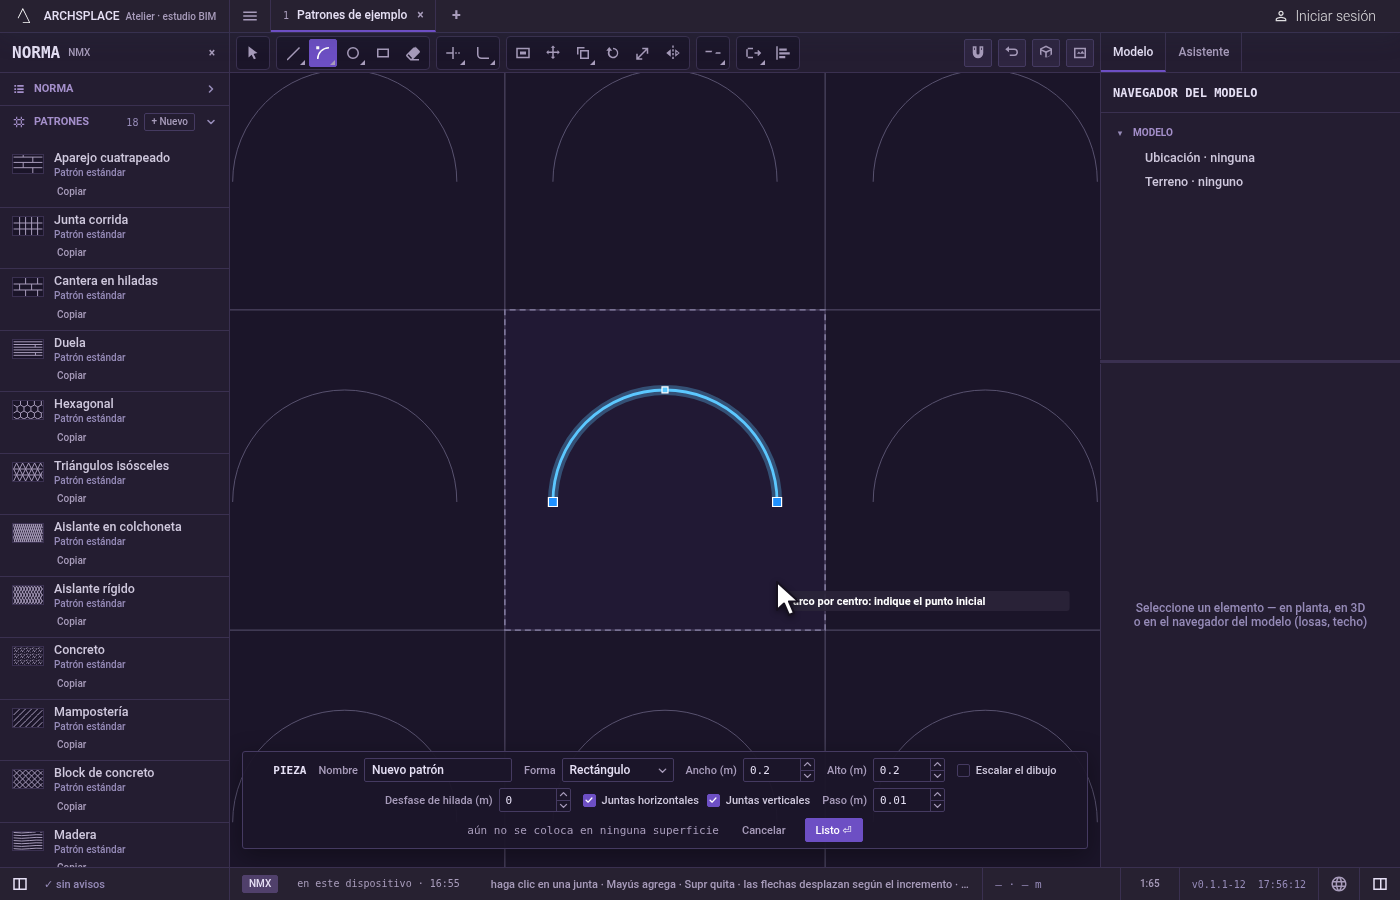
Task: Click Iniciar sesión
Action: pyautogui.click(x=1325, y=16)
